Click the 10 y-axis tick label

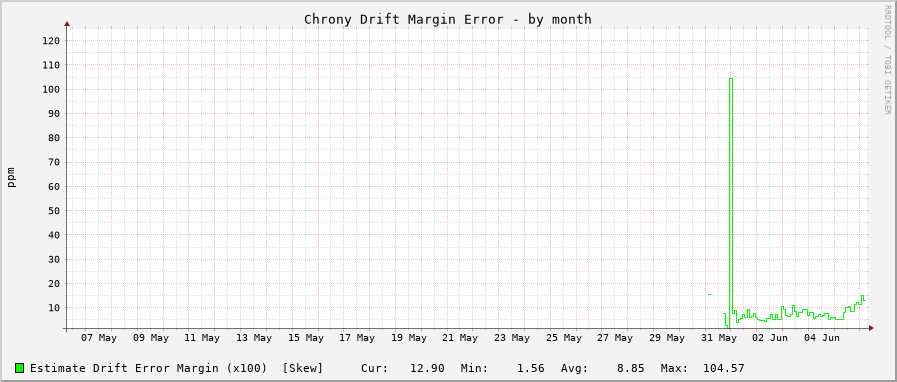click(x=53, y=308)
